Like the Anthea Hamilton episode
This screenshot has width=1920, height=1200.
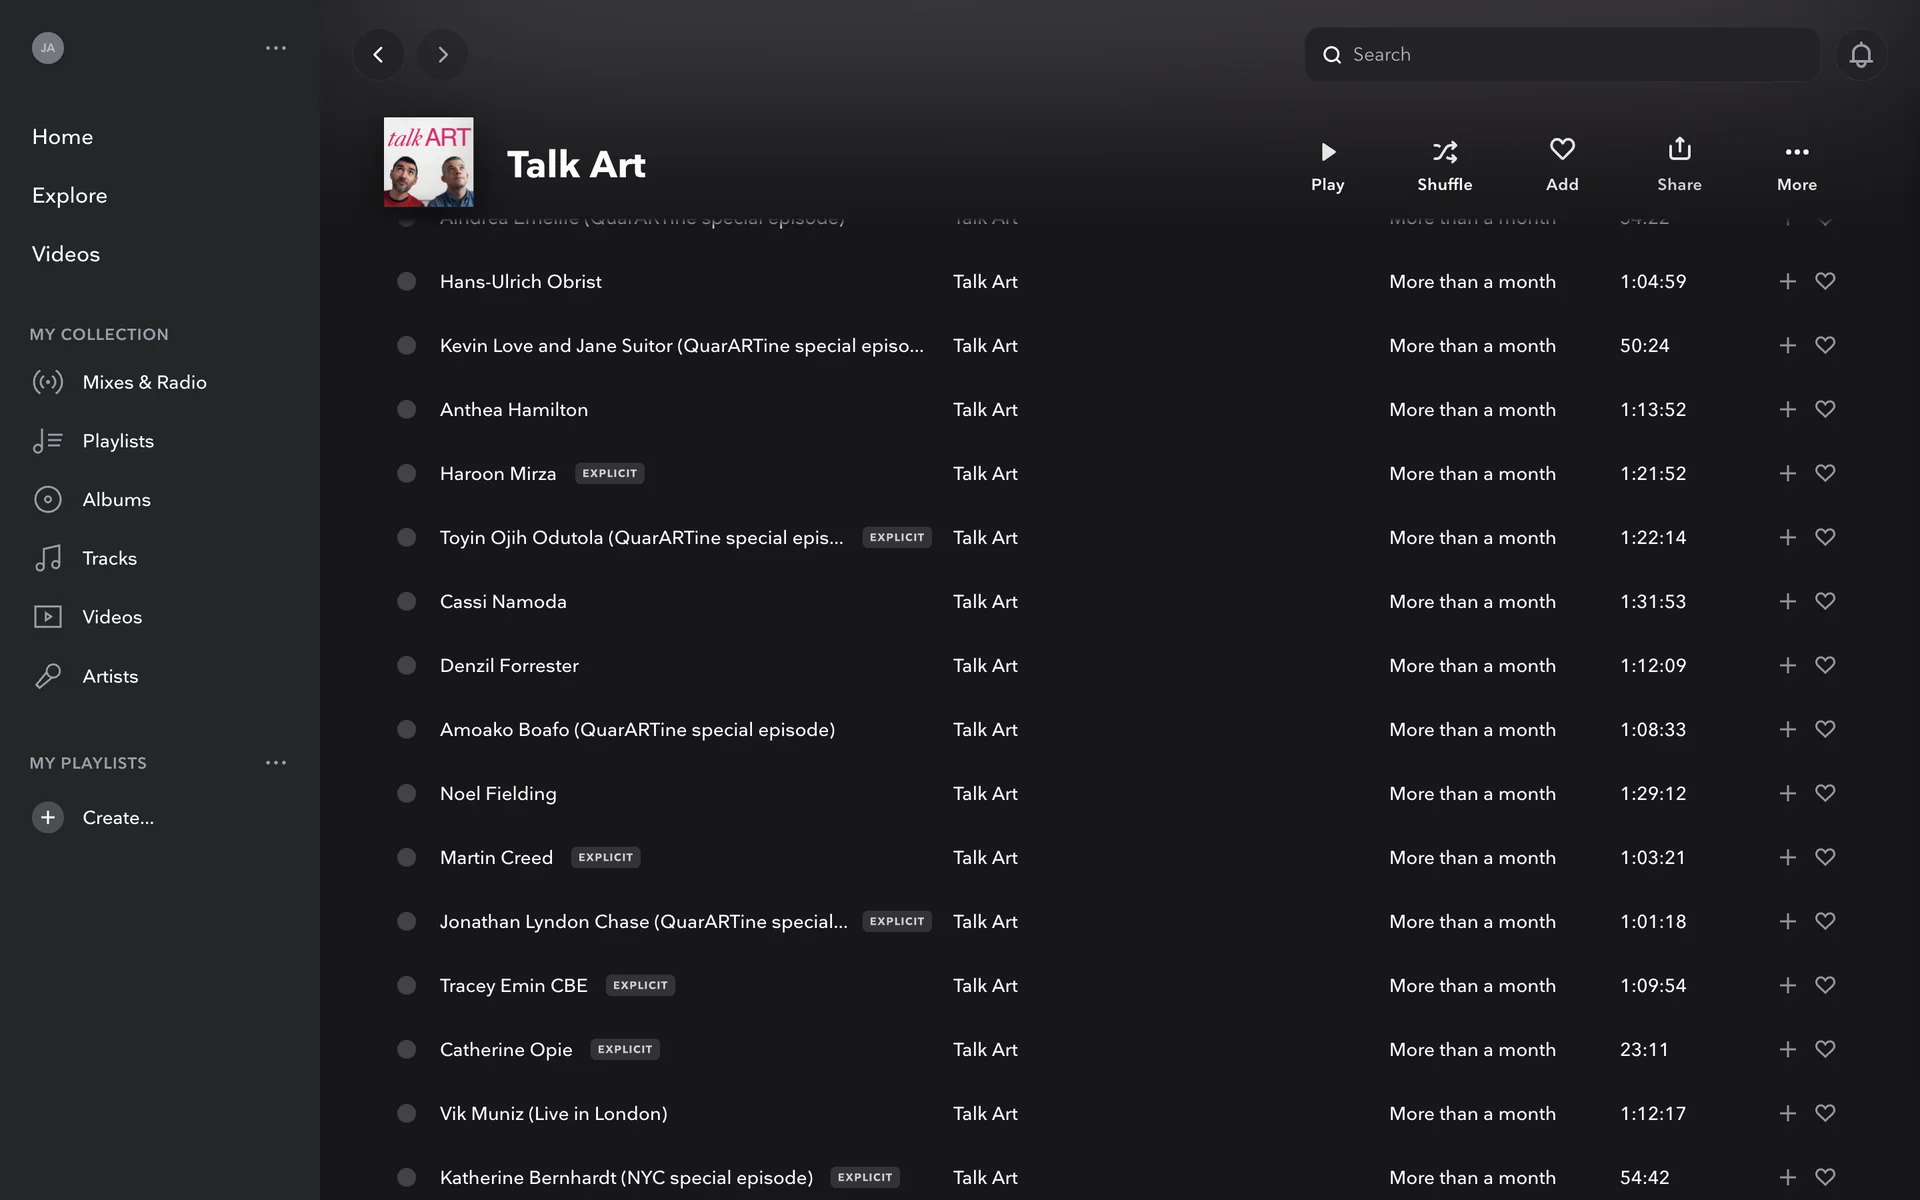tap(1825, 410)
